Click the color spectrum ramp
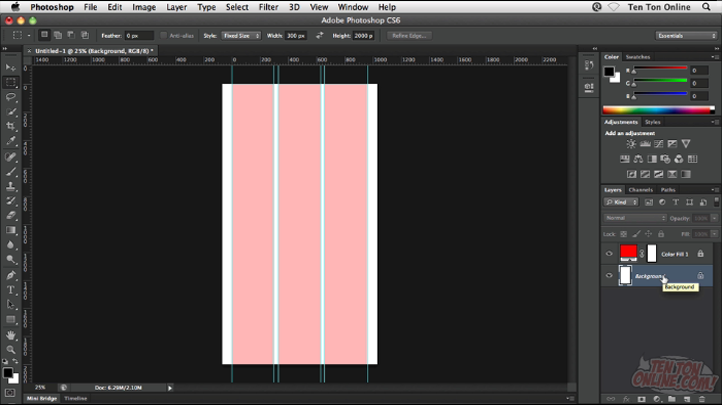 coord(658,110)
